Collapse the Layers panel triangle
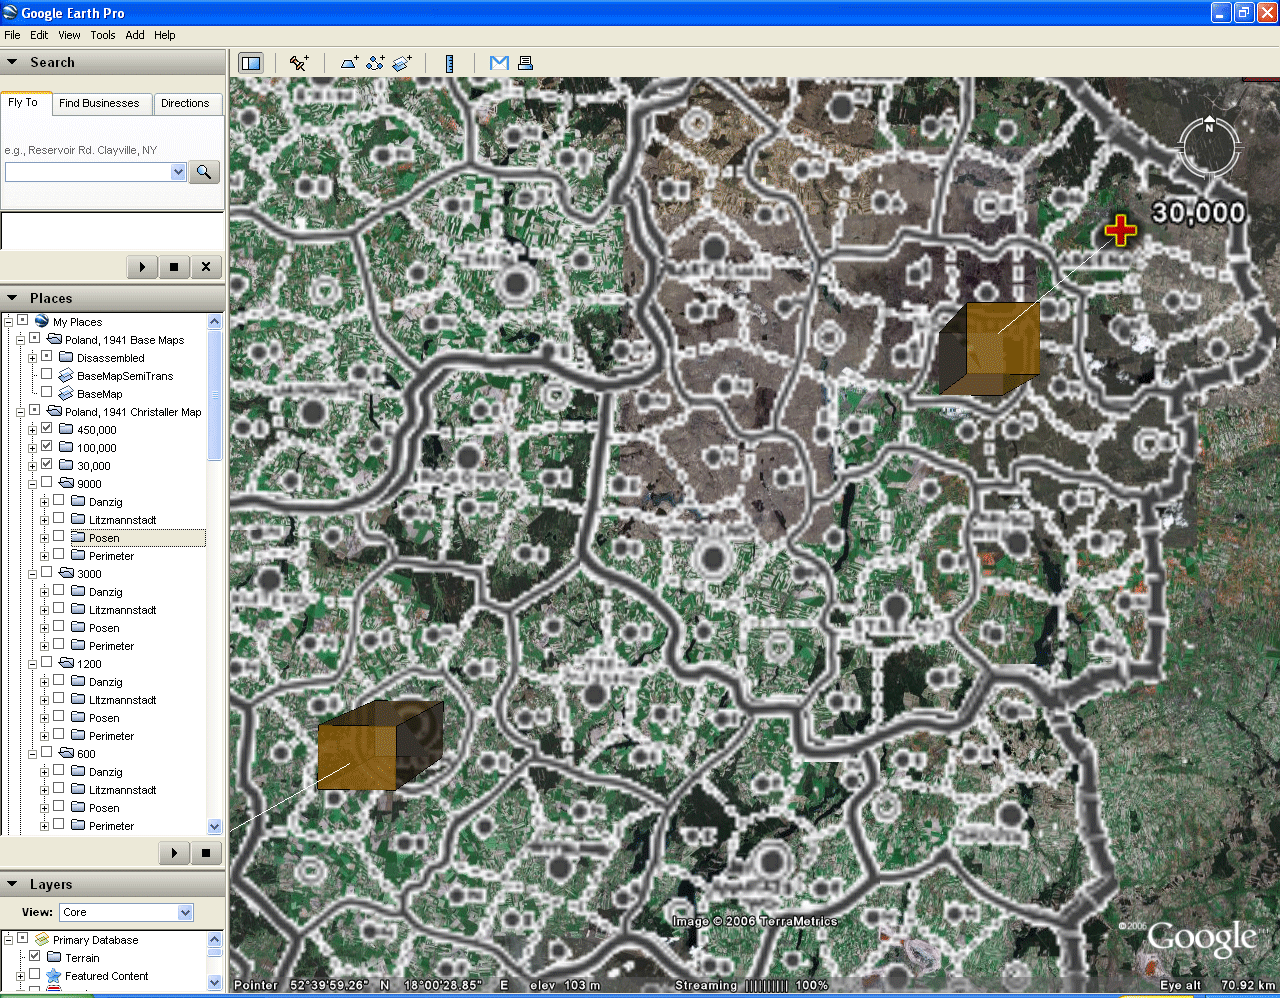 coord(13,884)
